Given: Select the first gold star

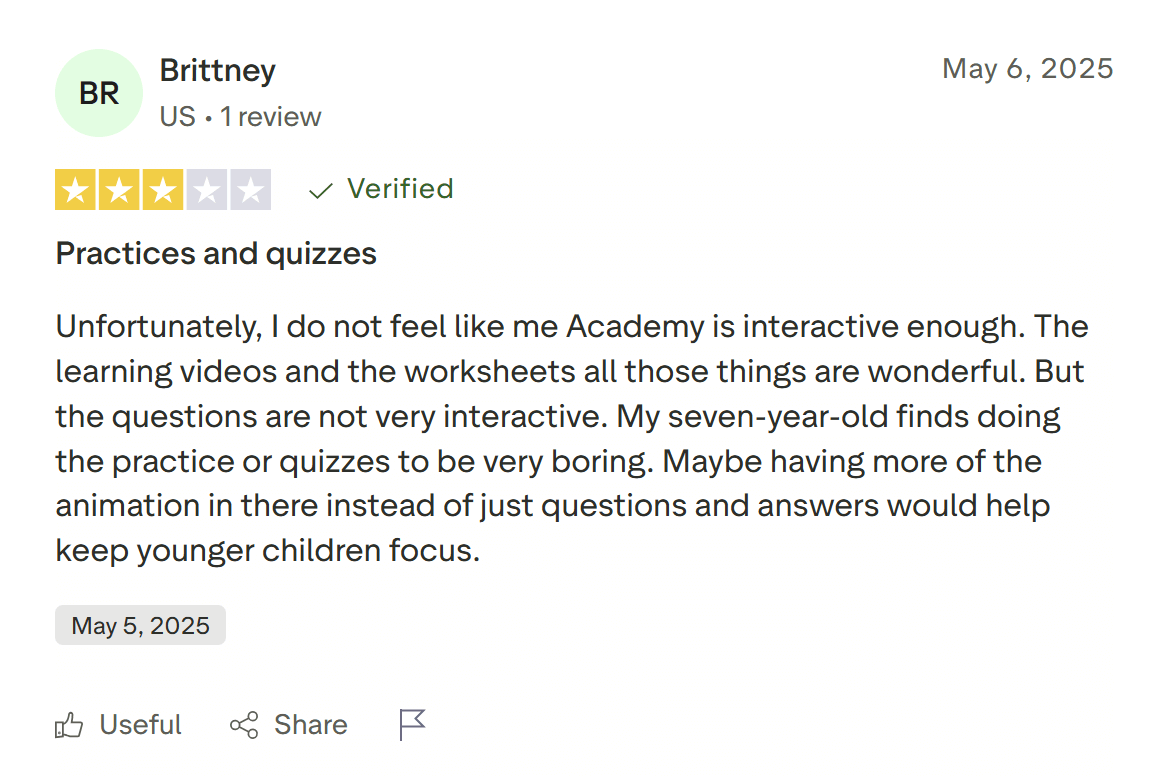Looking at the screenshot, I should (x=75, y=189).
